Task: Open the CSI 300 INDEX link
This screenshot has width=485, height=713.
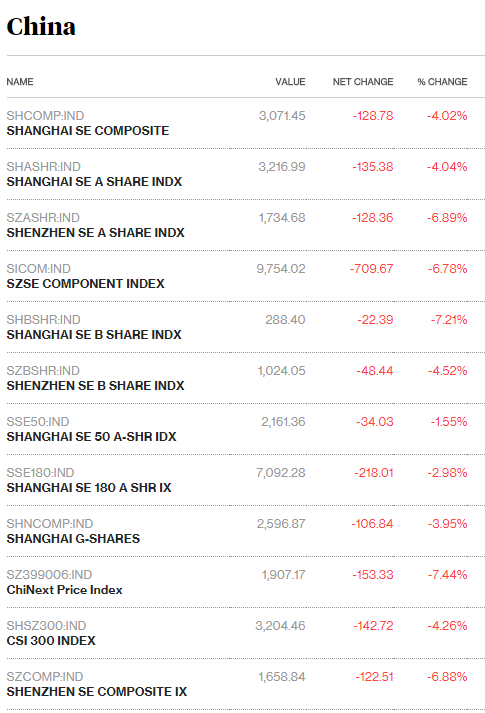Action: pyautogui.click(x=51, y=641)
